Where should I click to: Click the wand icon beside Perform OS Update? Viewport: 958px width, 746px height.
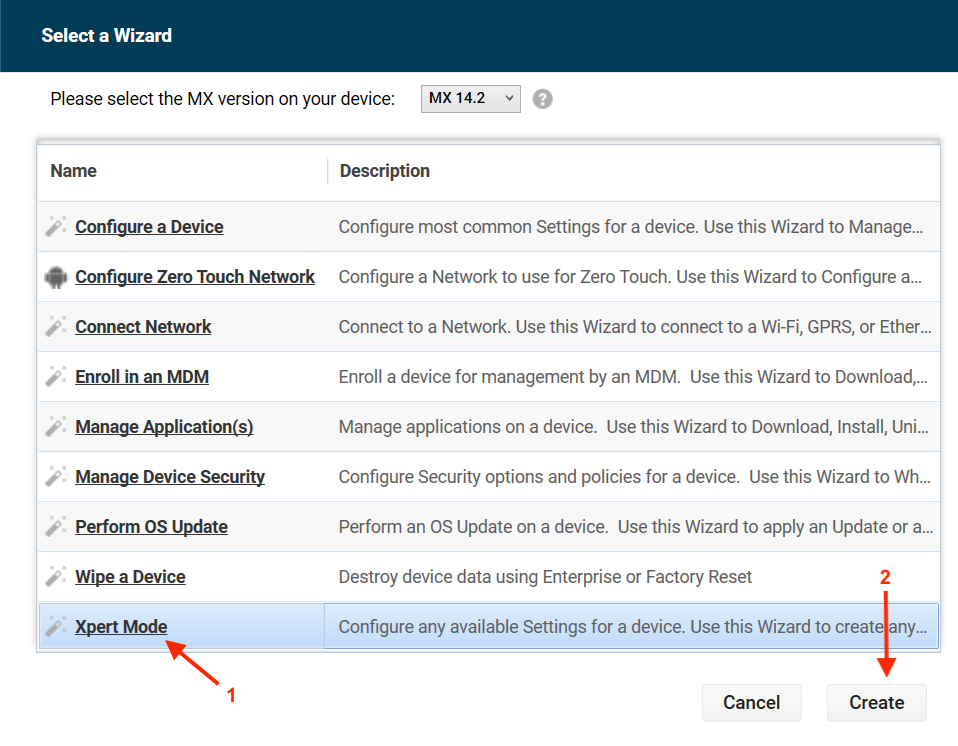tap(56, 527)
